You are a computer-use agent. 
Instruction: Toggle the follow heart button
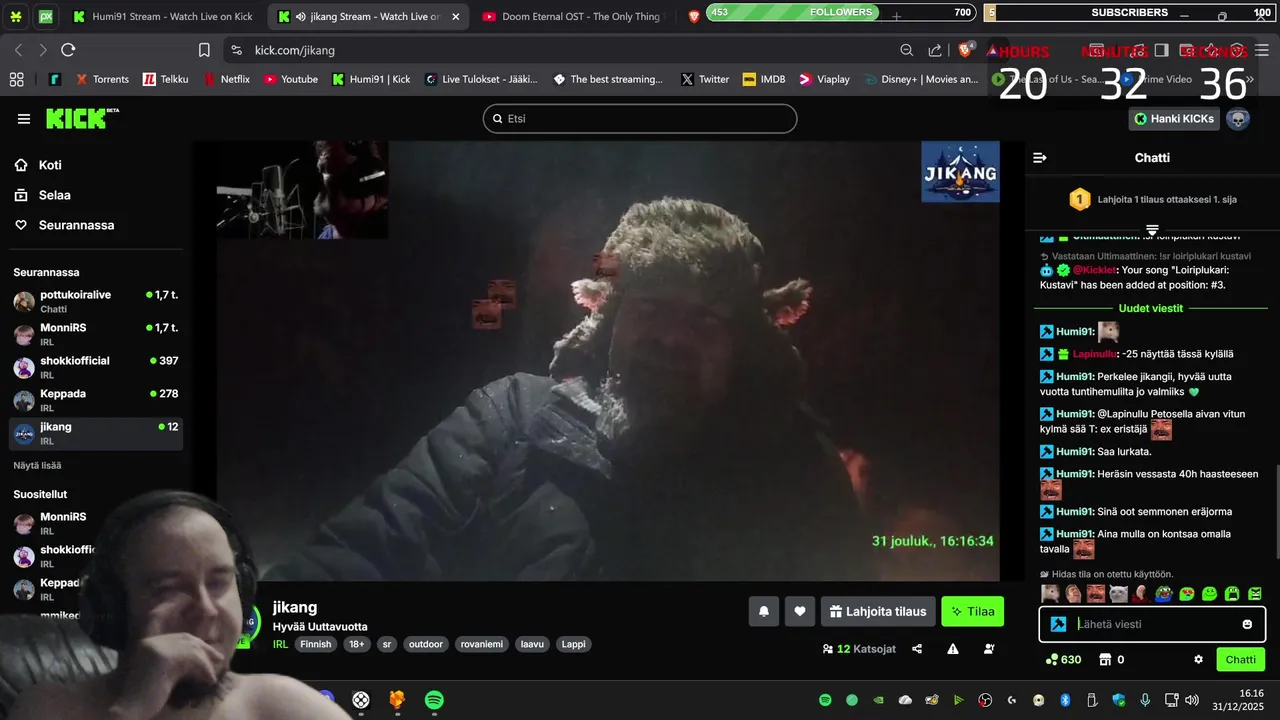click(800, 611)
